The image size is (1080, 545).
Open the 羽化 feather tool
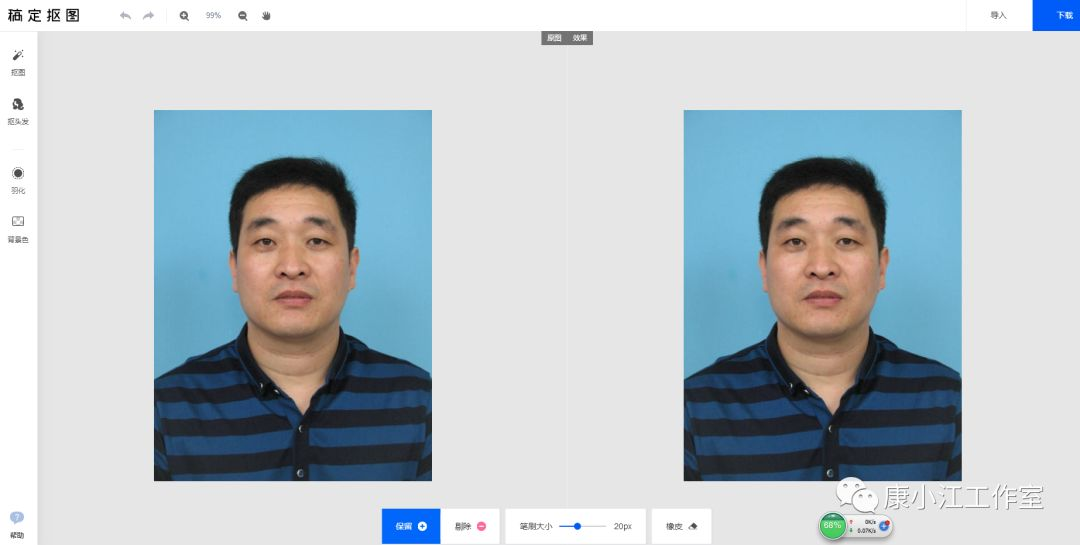(18, 179)
